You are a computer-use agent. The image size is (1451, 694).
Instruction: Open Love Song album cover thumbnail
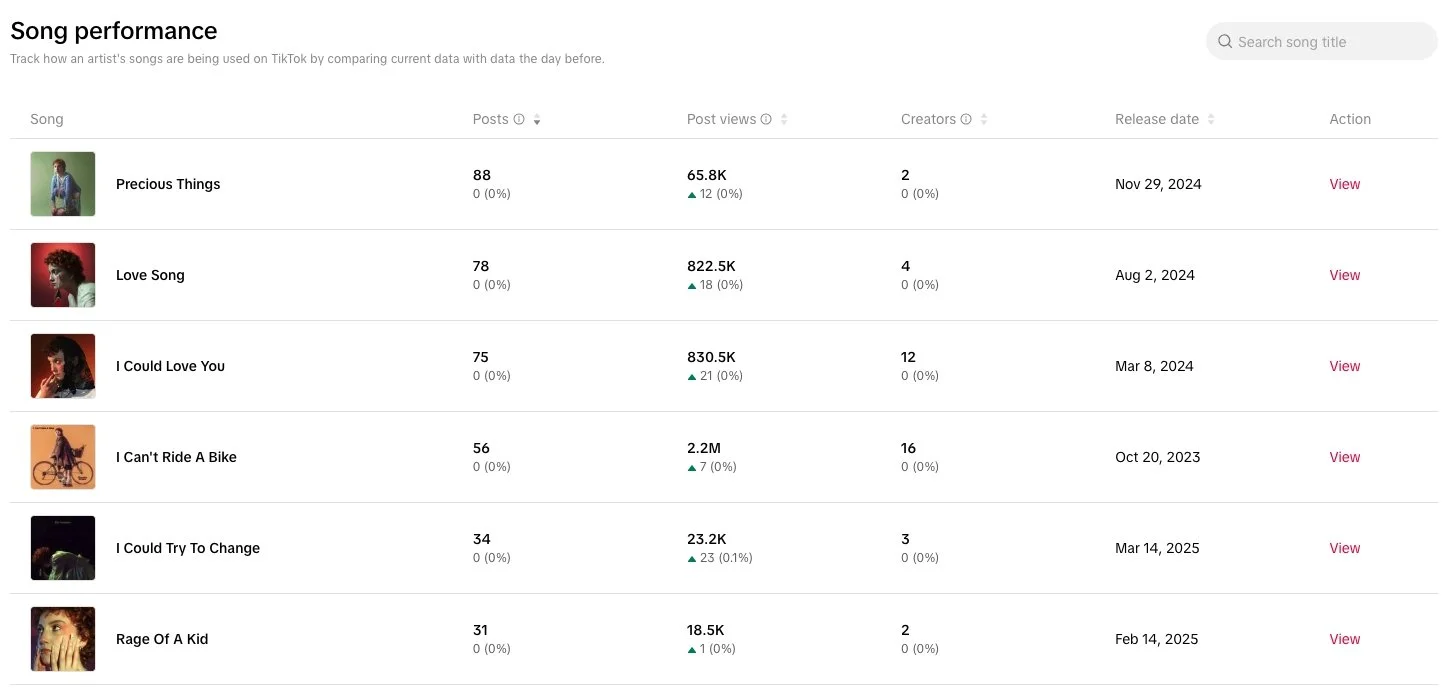63,275
